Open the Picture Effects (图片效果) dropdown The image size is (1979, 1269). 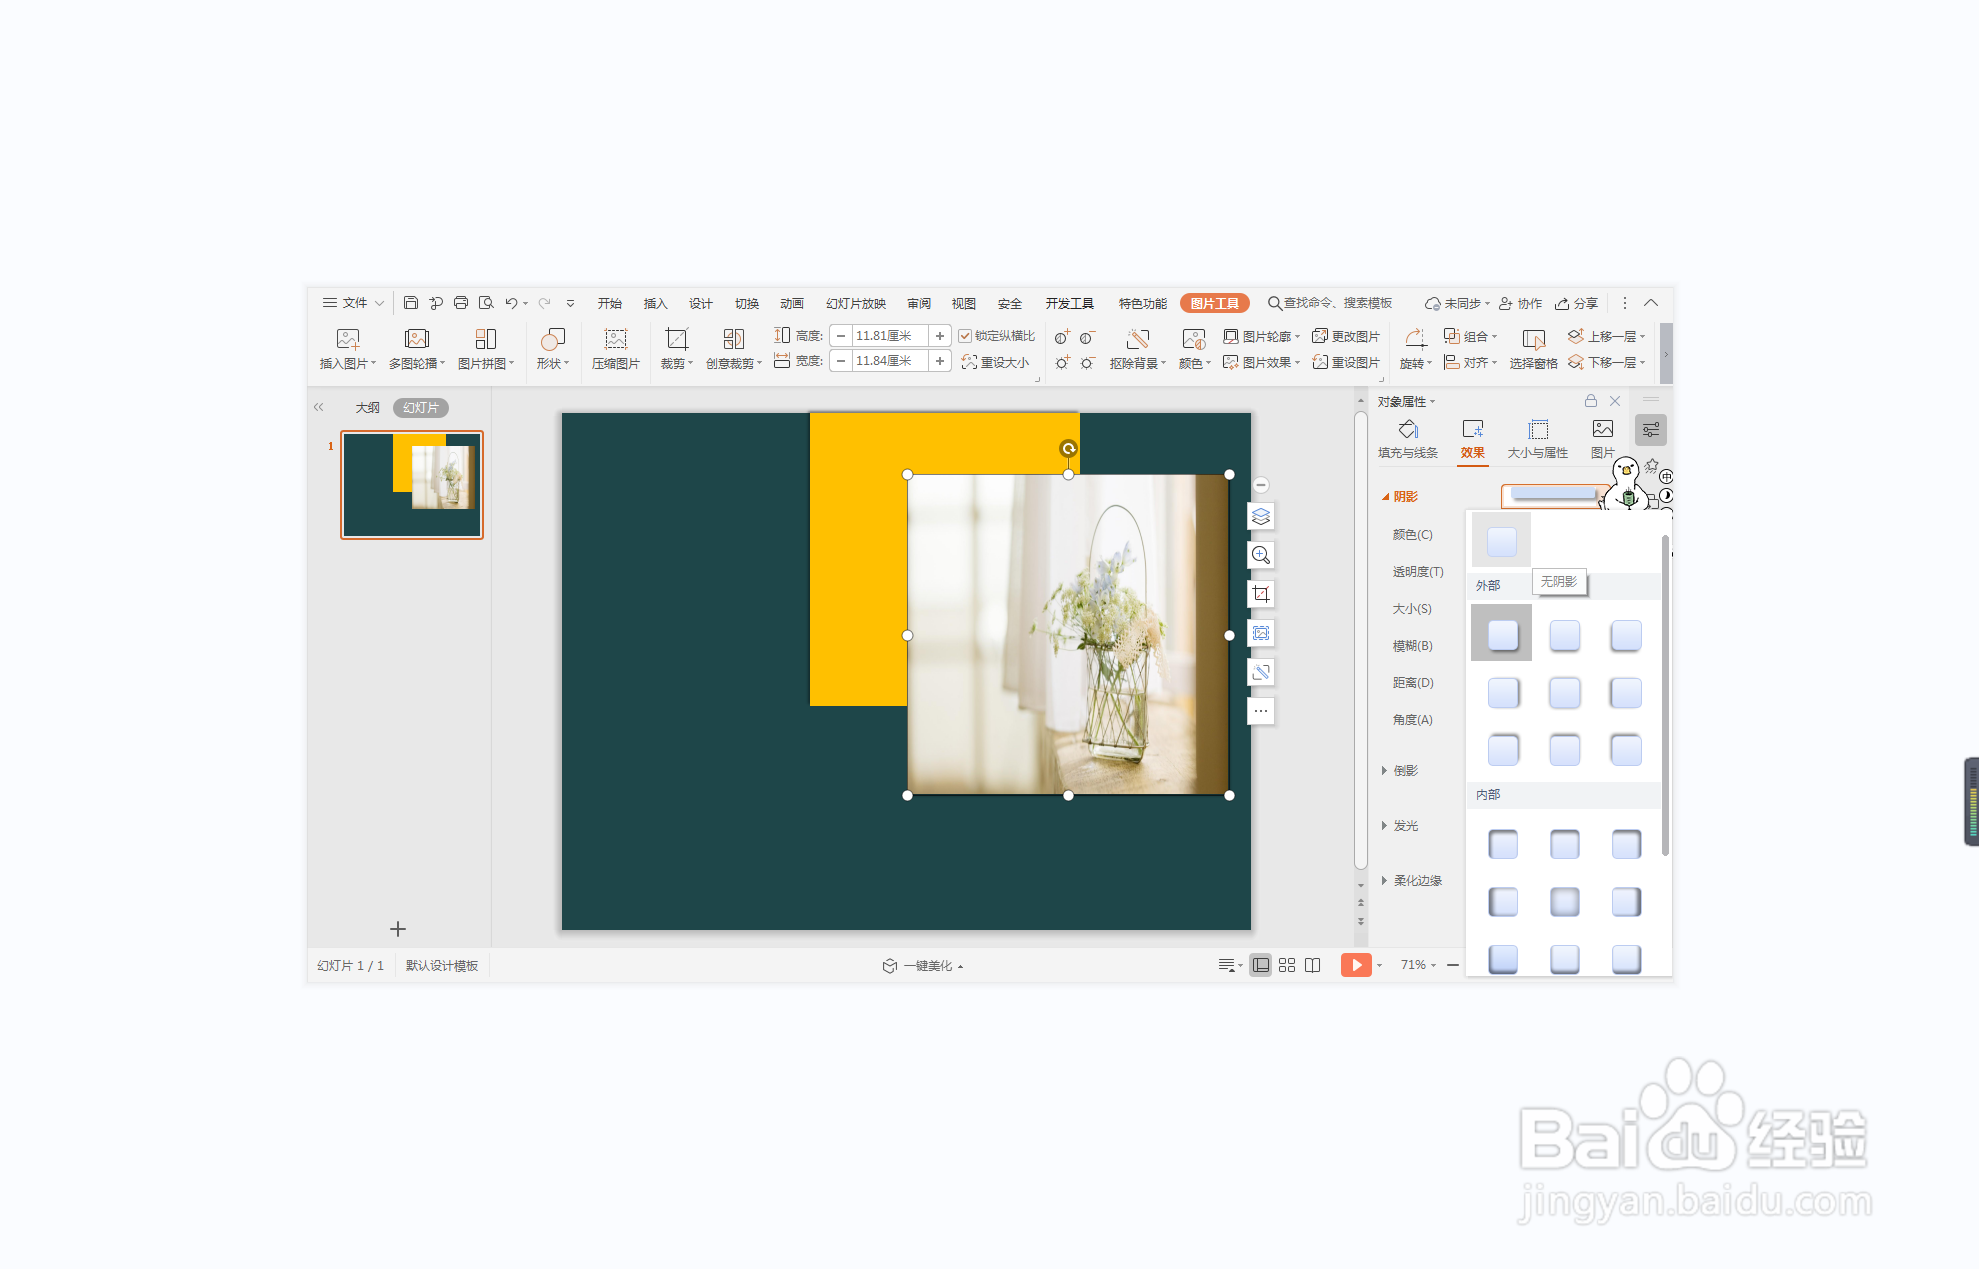click(x=1262, y=362)
